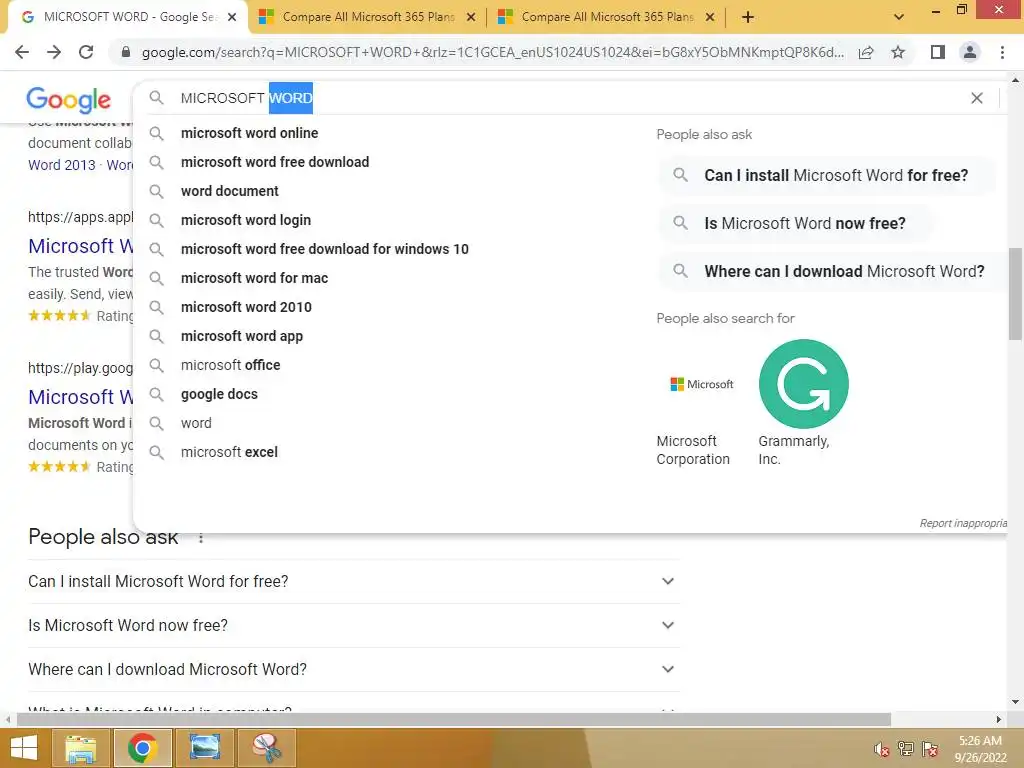Open the tab search dropdown arrow

tap(899, 18)
